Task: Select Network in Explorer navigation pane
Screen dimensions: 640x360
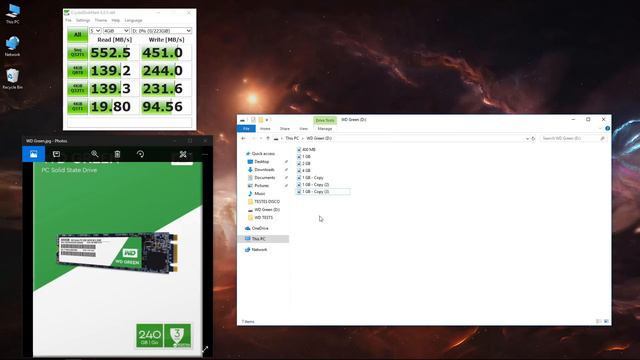Action: (256, 249)
